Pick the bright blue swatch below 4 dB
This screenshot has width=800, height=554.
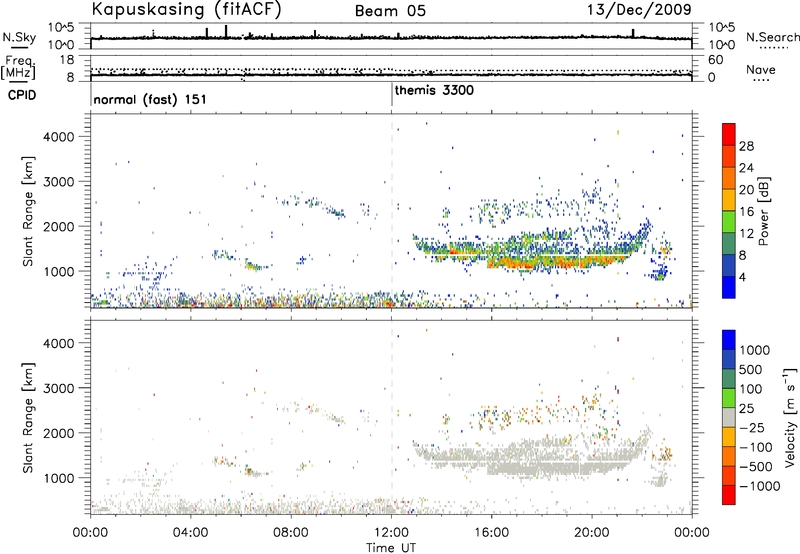(729, 287)
